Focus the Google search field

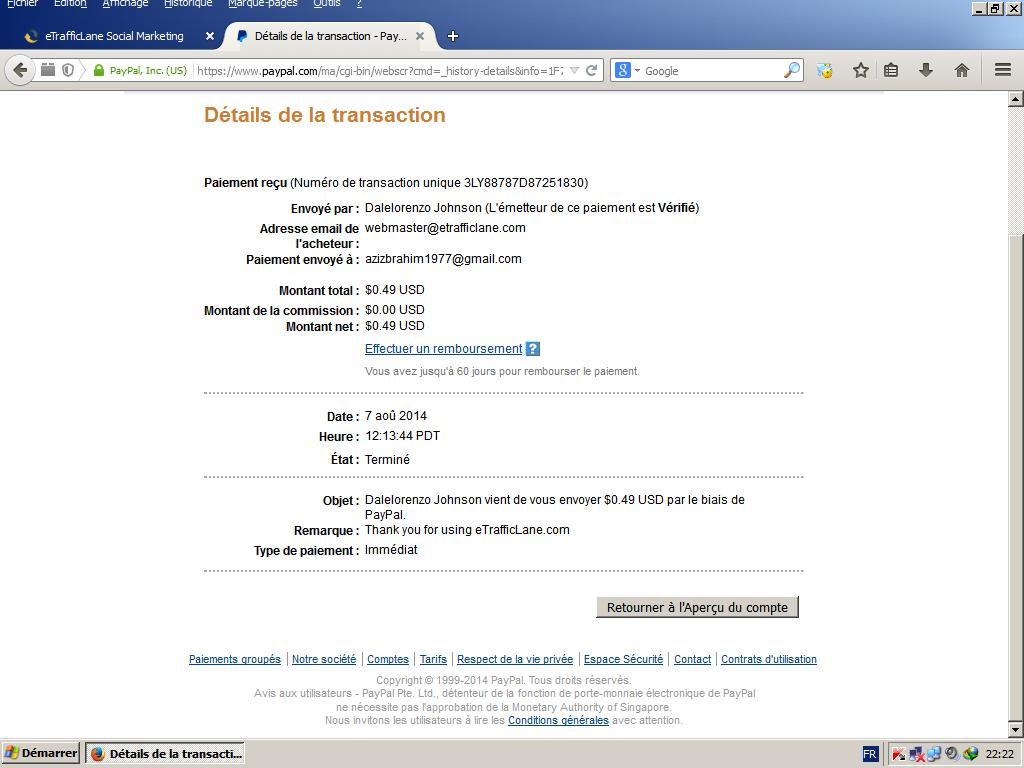[x=712, y=71]
